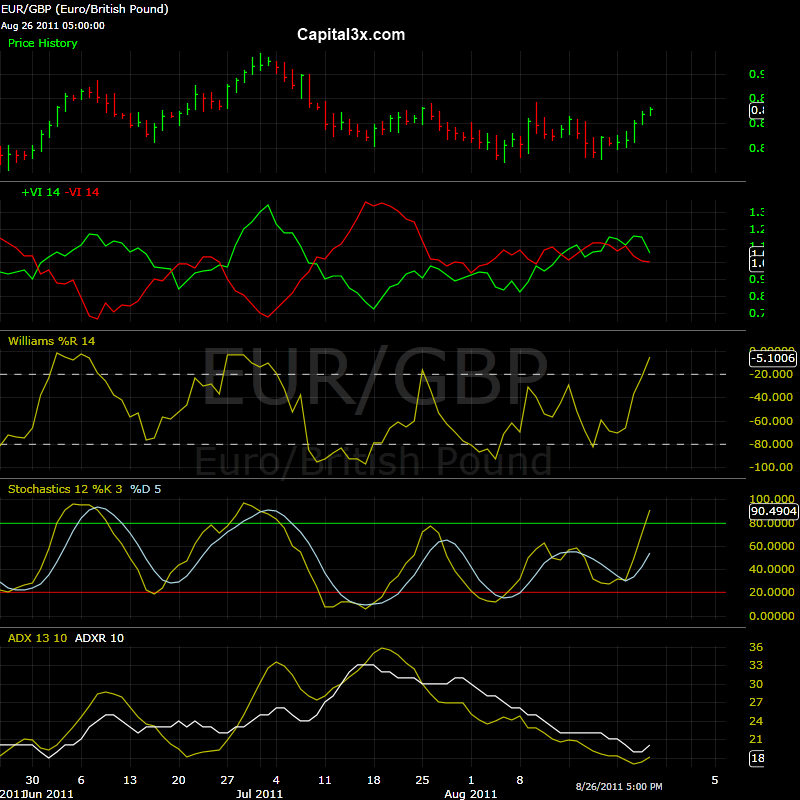Click the -100.00 Williams scale value
Image resolution: width=800 pixels, height=800 pixels.
coord(771,467)
